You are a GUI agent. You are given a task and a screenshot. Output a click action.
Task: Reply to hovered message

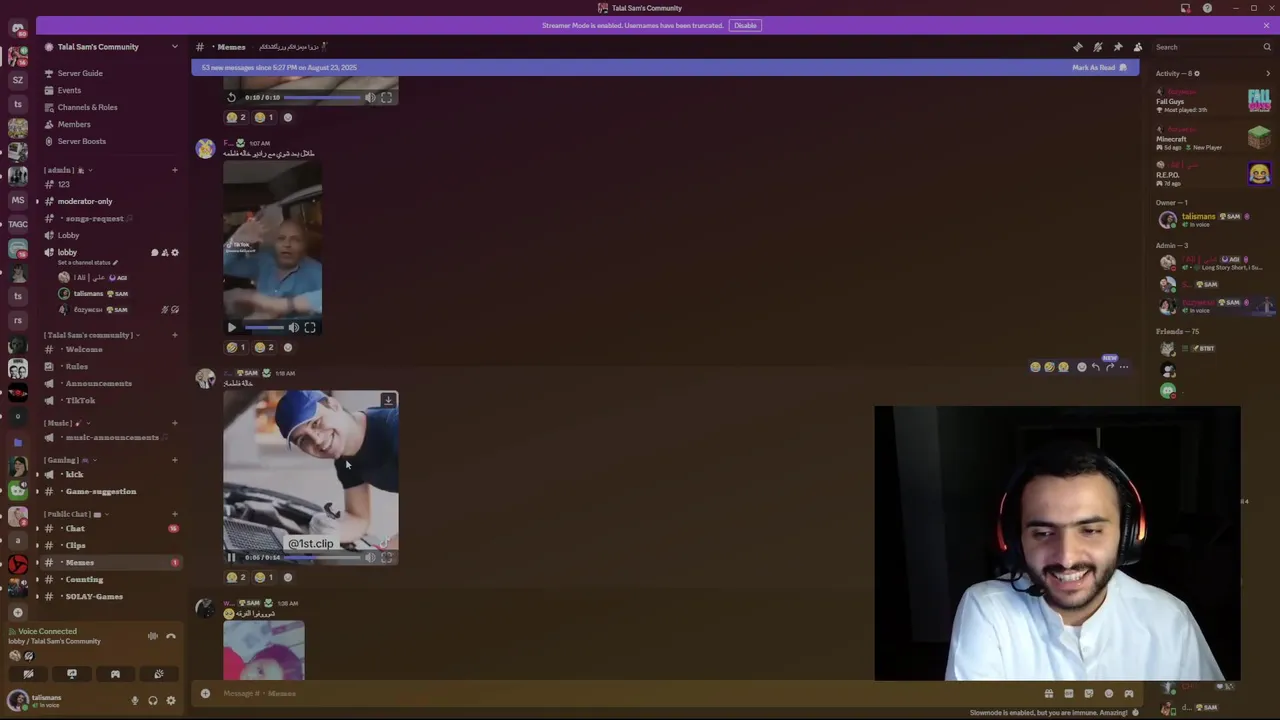click(1096, 367)
